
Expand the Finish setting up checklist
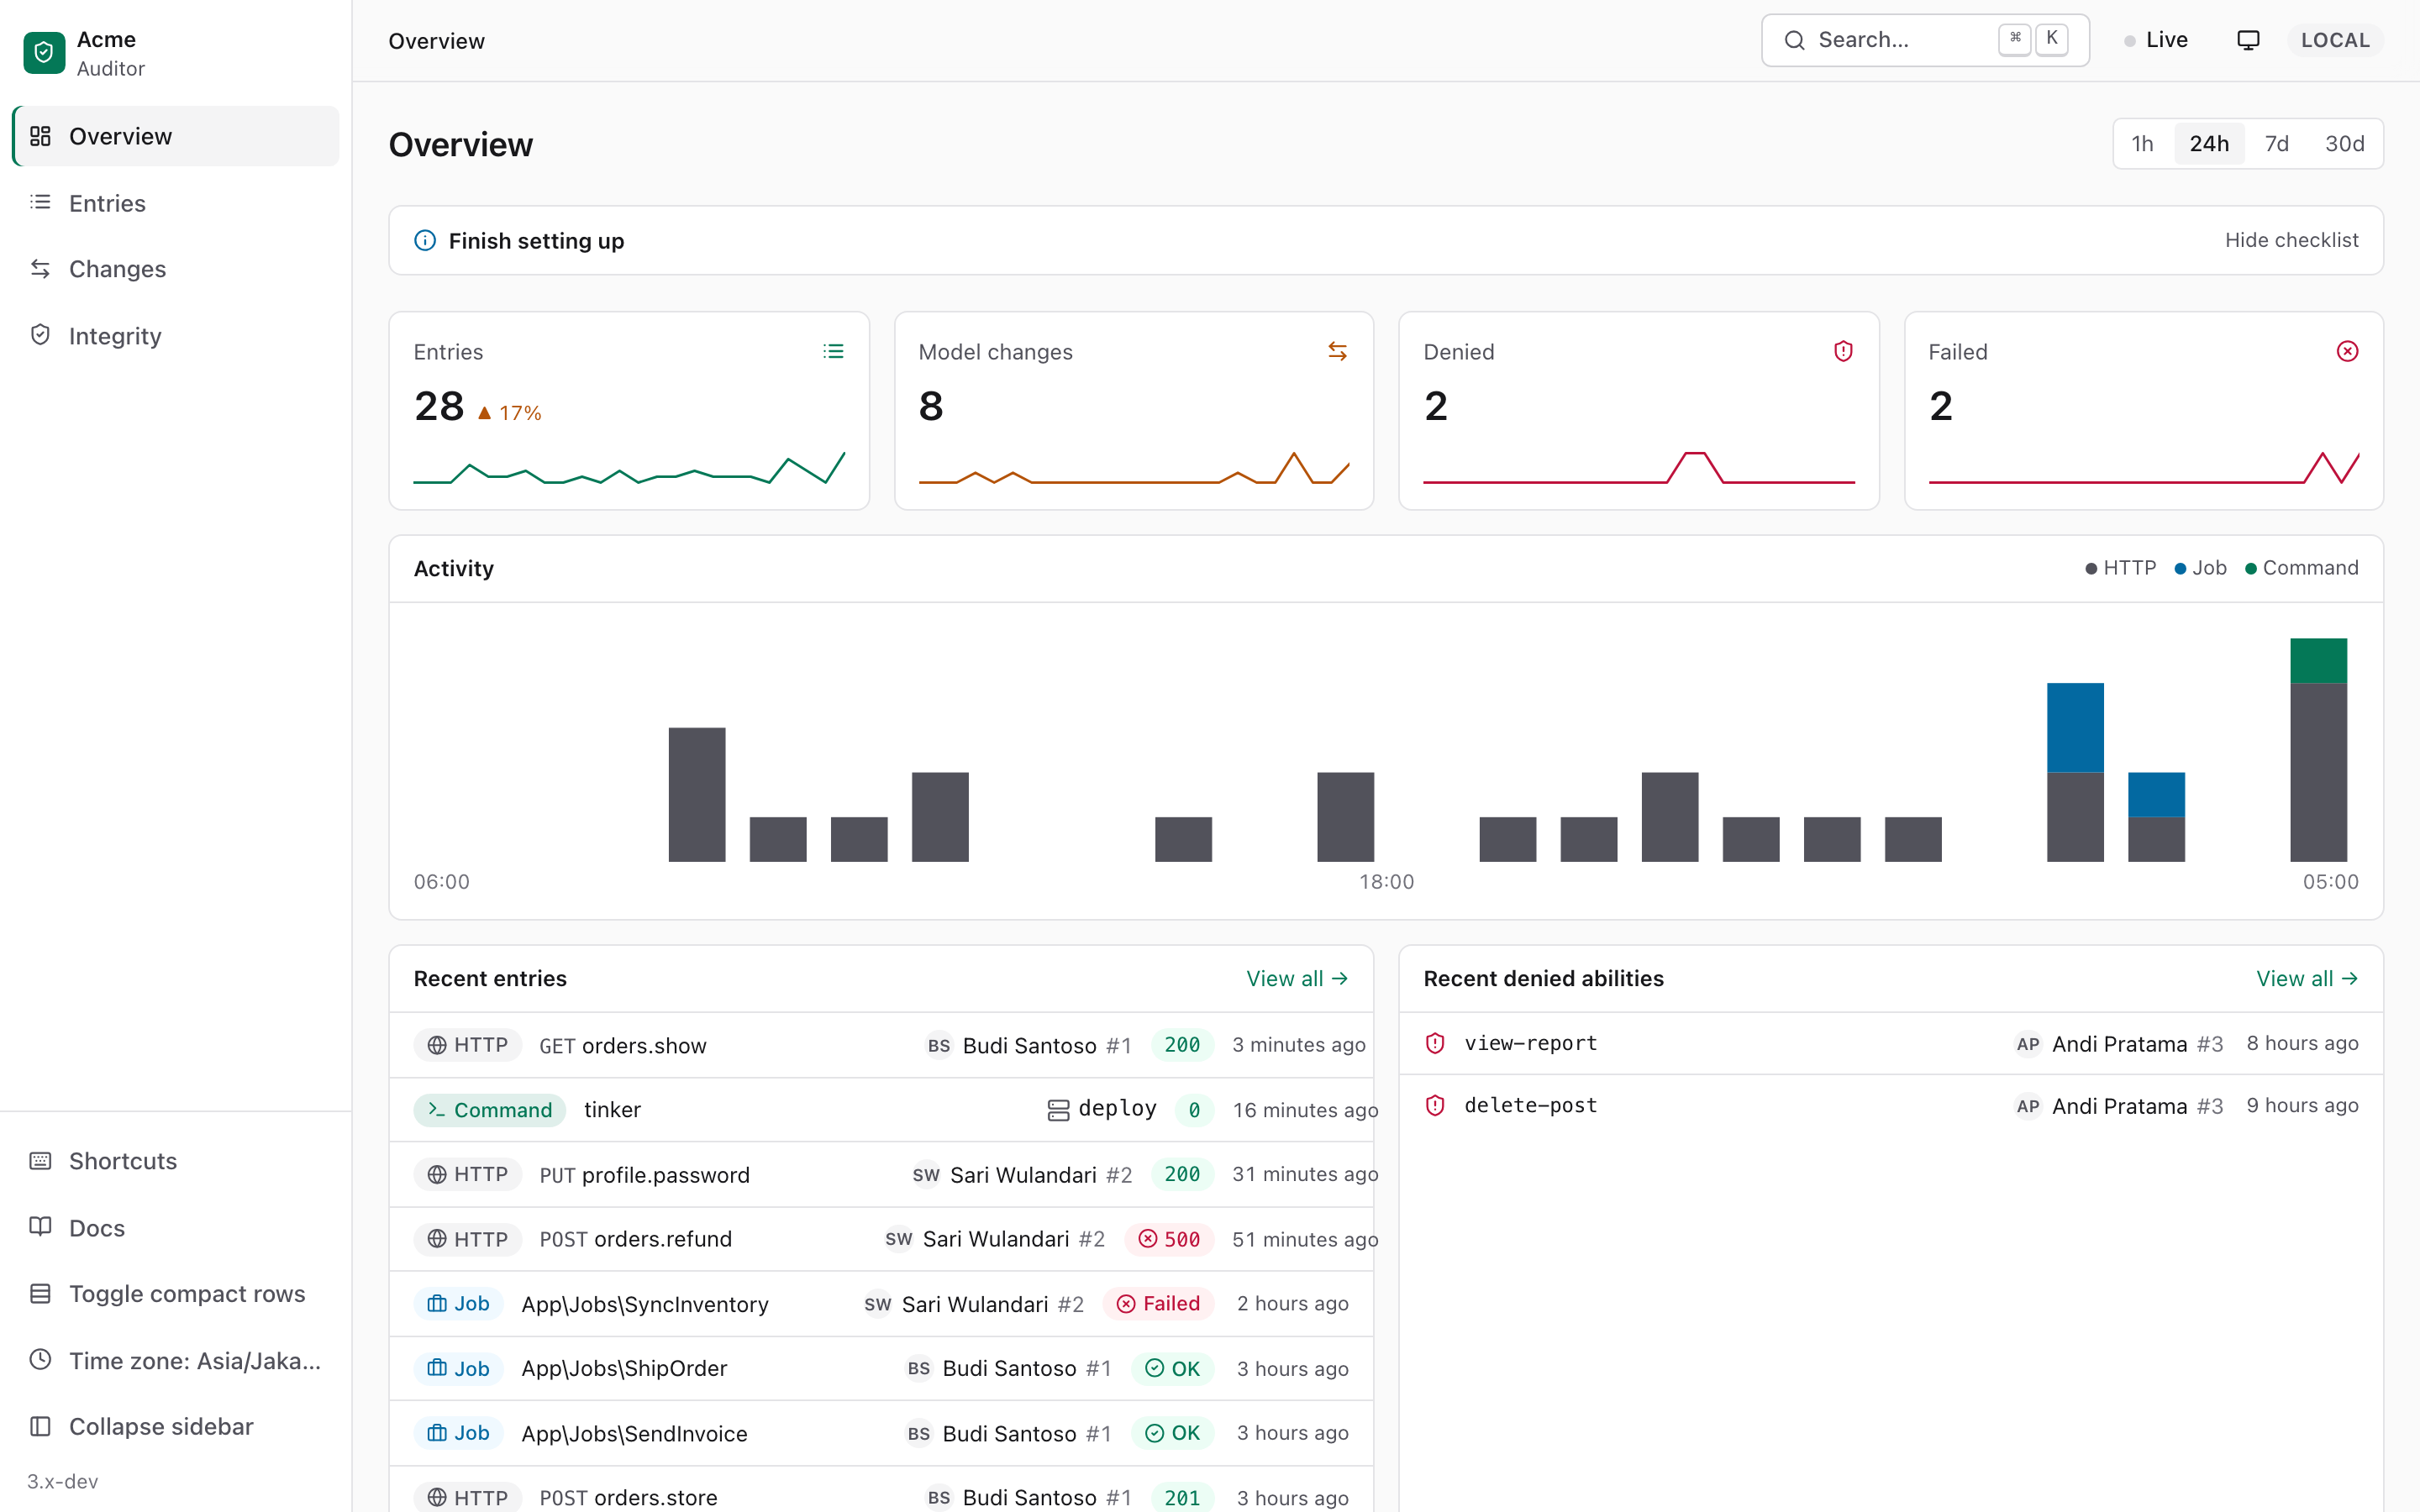pyautogui.click(x=536, y=241)
